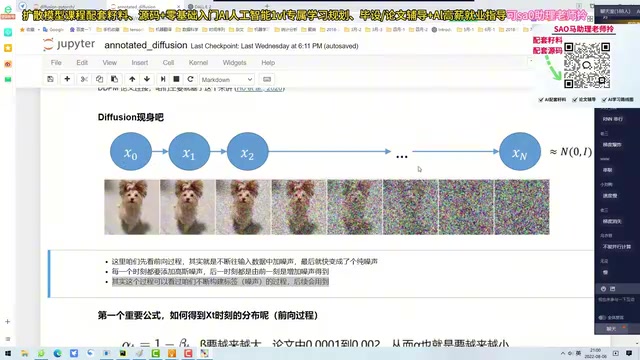
Task: Click the red Weibo sidebar icon
Action: tap(8, 64)
